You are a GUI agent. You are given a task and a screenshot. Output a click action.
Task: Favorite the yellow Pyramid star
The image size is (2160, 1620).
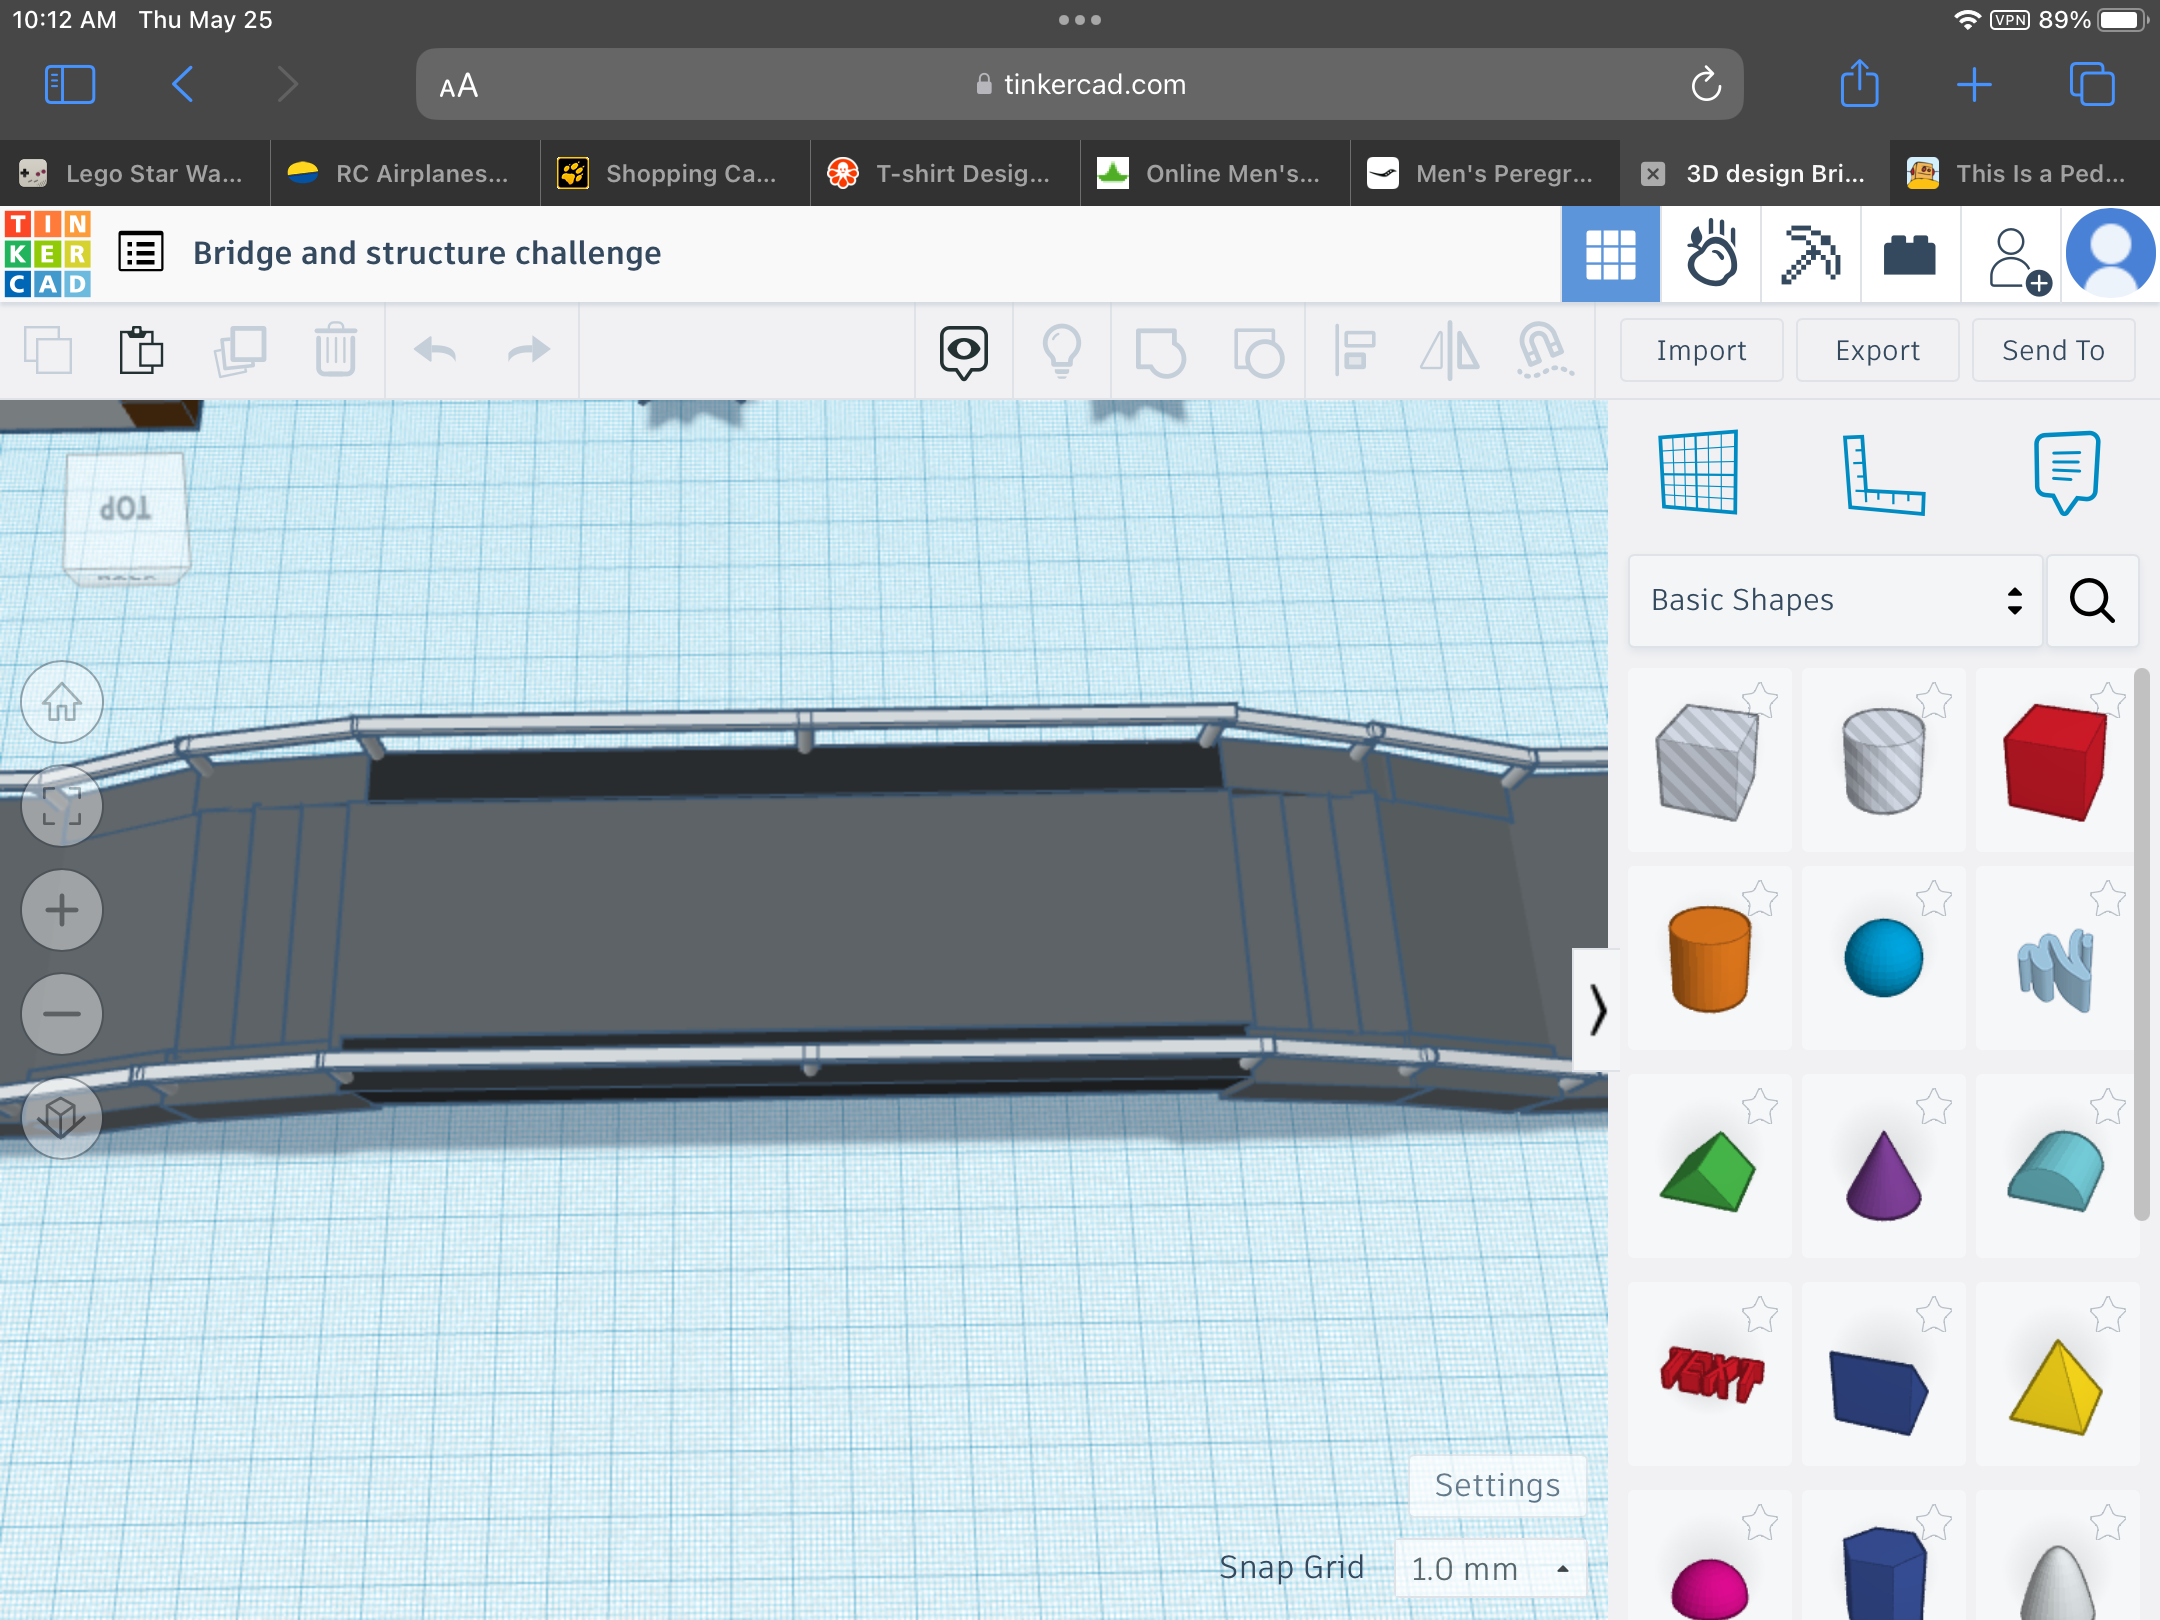point(2107,1313)
